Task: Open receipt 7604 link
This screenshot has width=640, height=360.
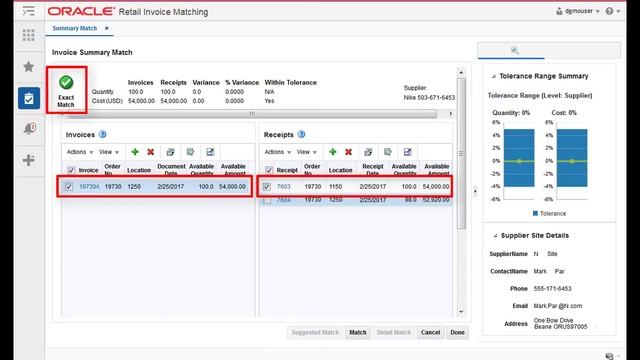Action: coord(284,200)
